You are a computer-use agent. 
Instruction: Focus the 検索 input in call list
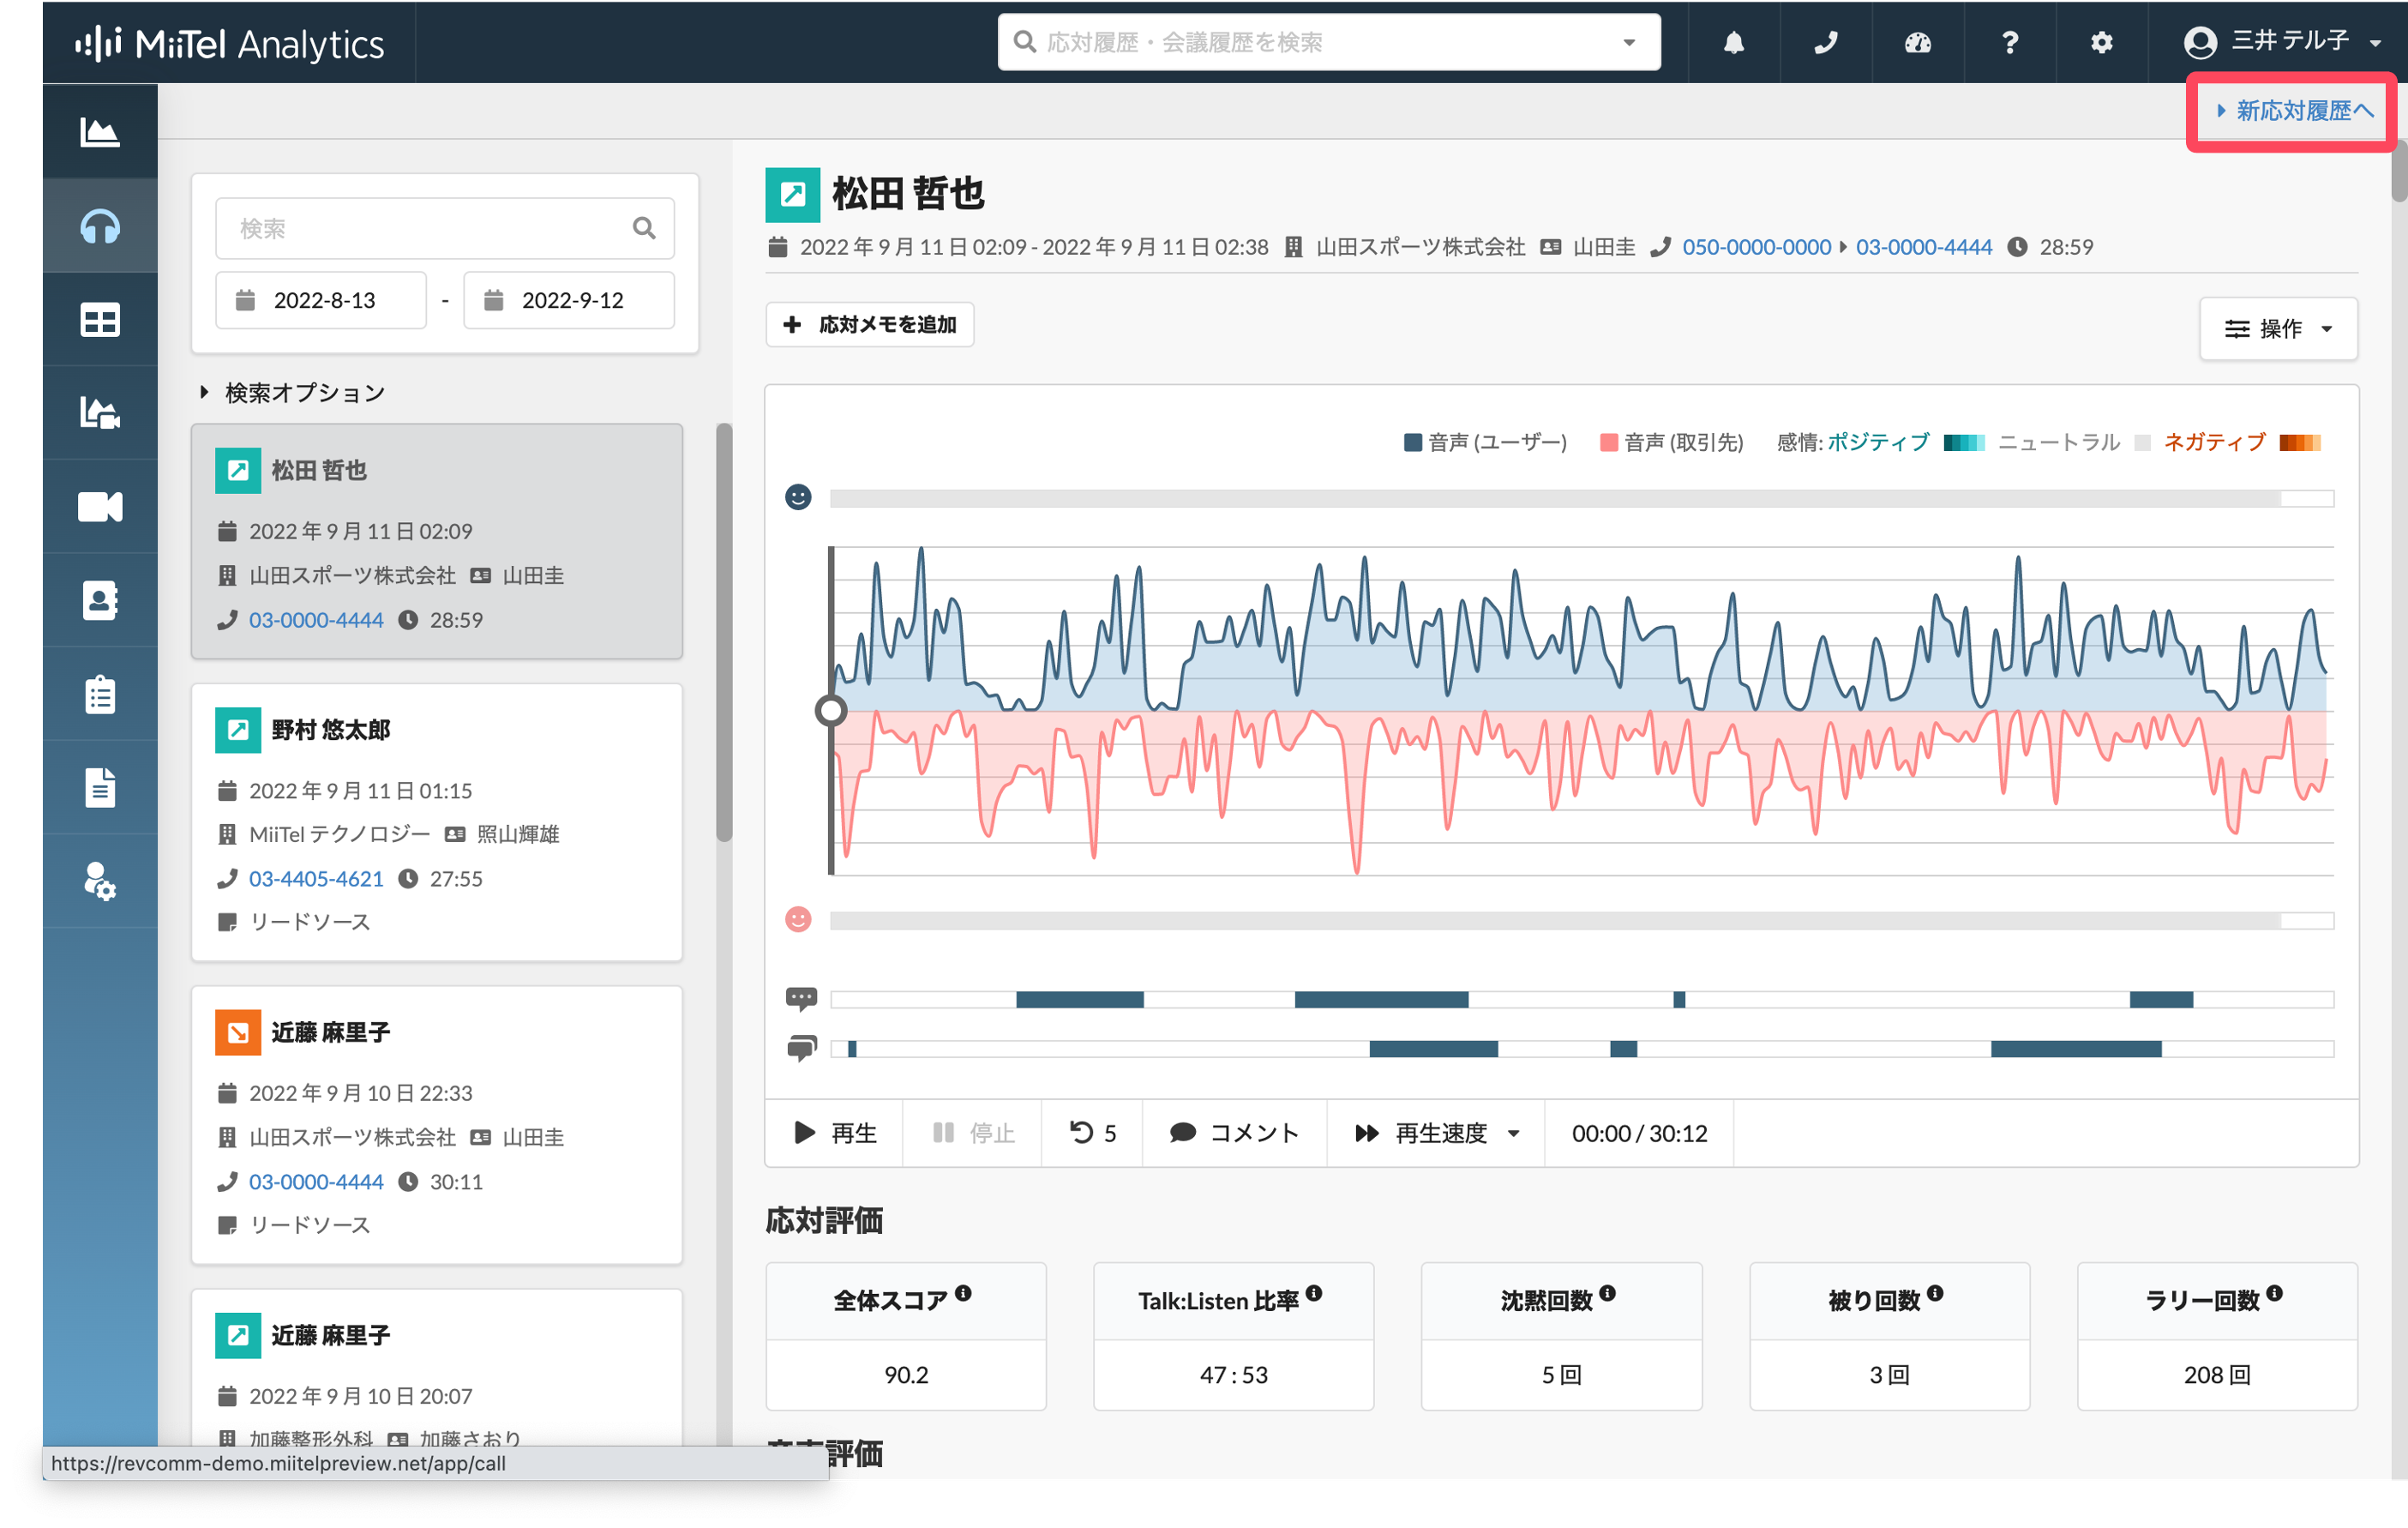coord(444,229)
